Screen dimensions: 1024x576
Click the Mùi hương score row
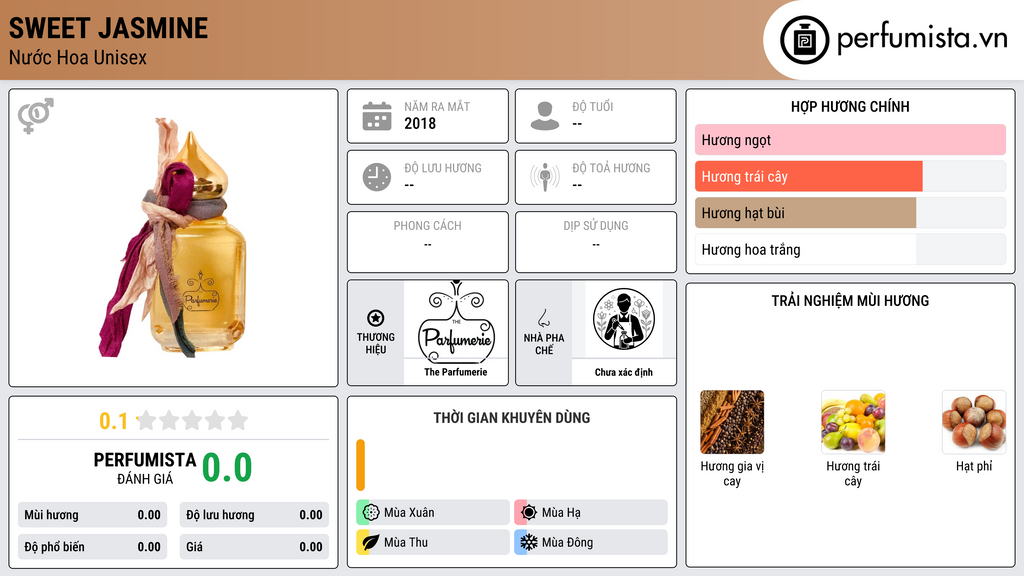(92, 515)
